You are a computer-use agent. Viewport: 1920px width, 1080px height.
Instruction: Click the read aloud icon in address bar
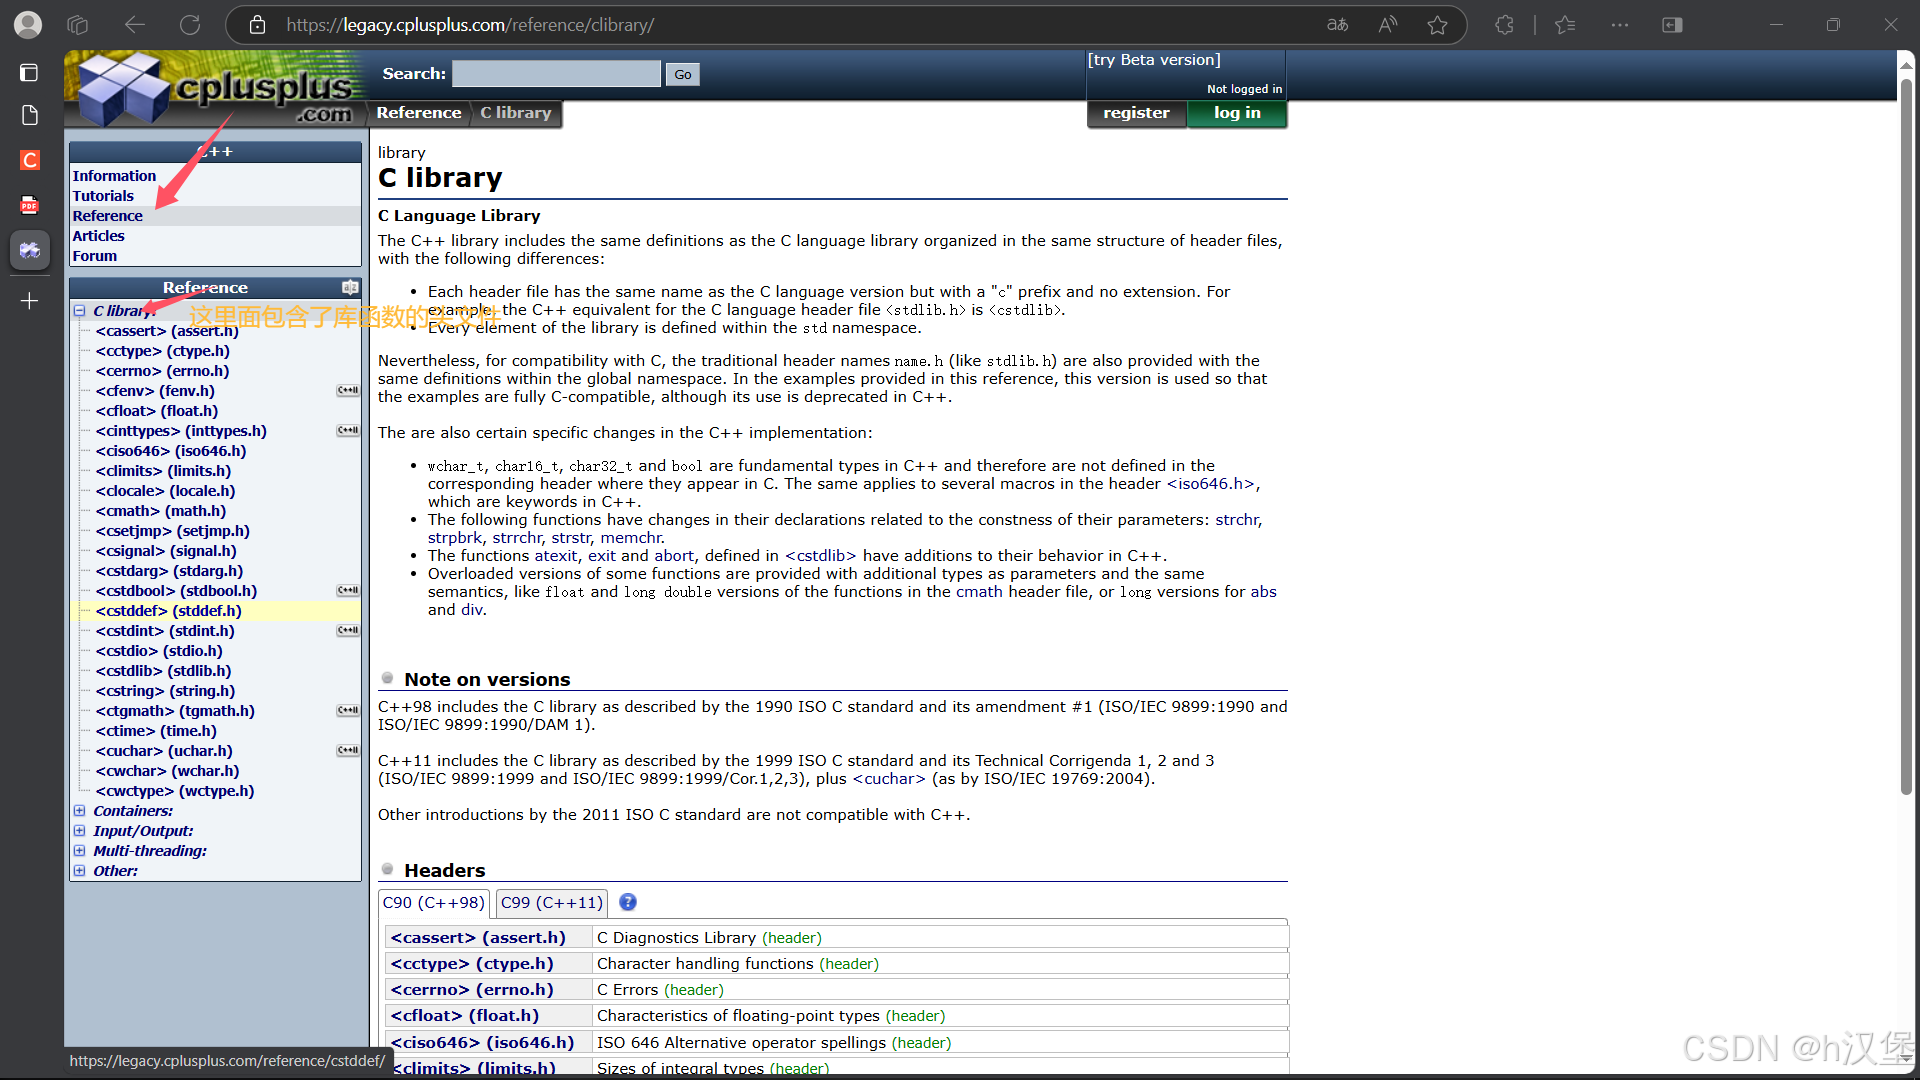point(1388,25)
